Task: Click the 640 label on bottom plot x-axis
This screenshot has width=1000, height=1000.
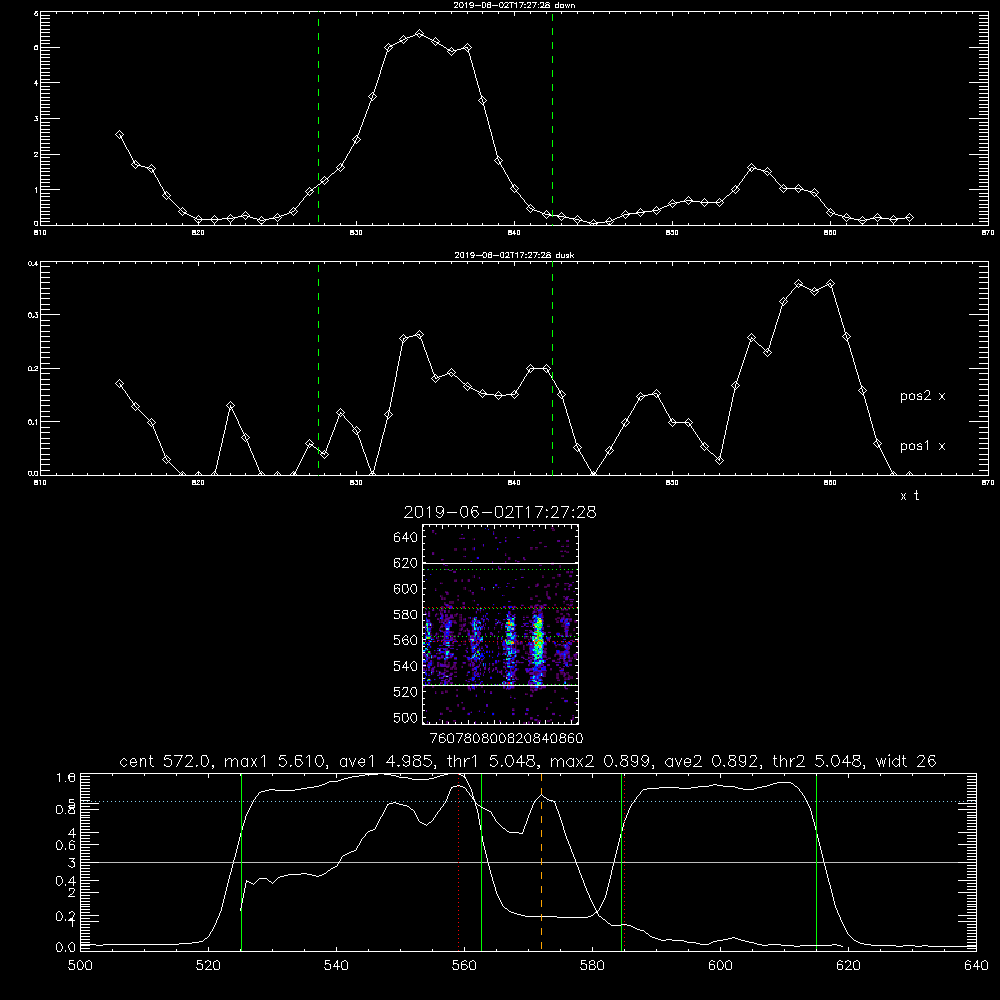Action: (976, 966)
